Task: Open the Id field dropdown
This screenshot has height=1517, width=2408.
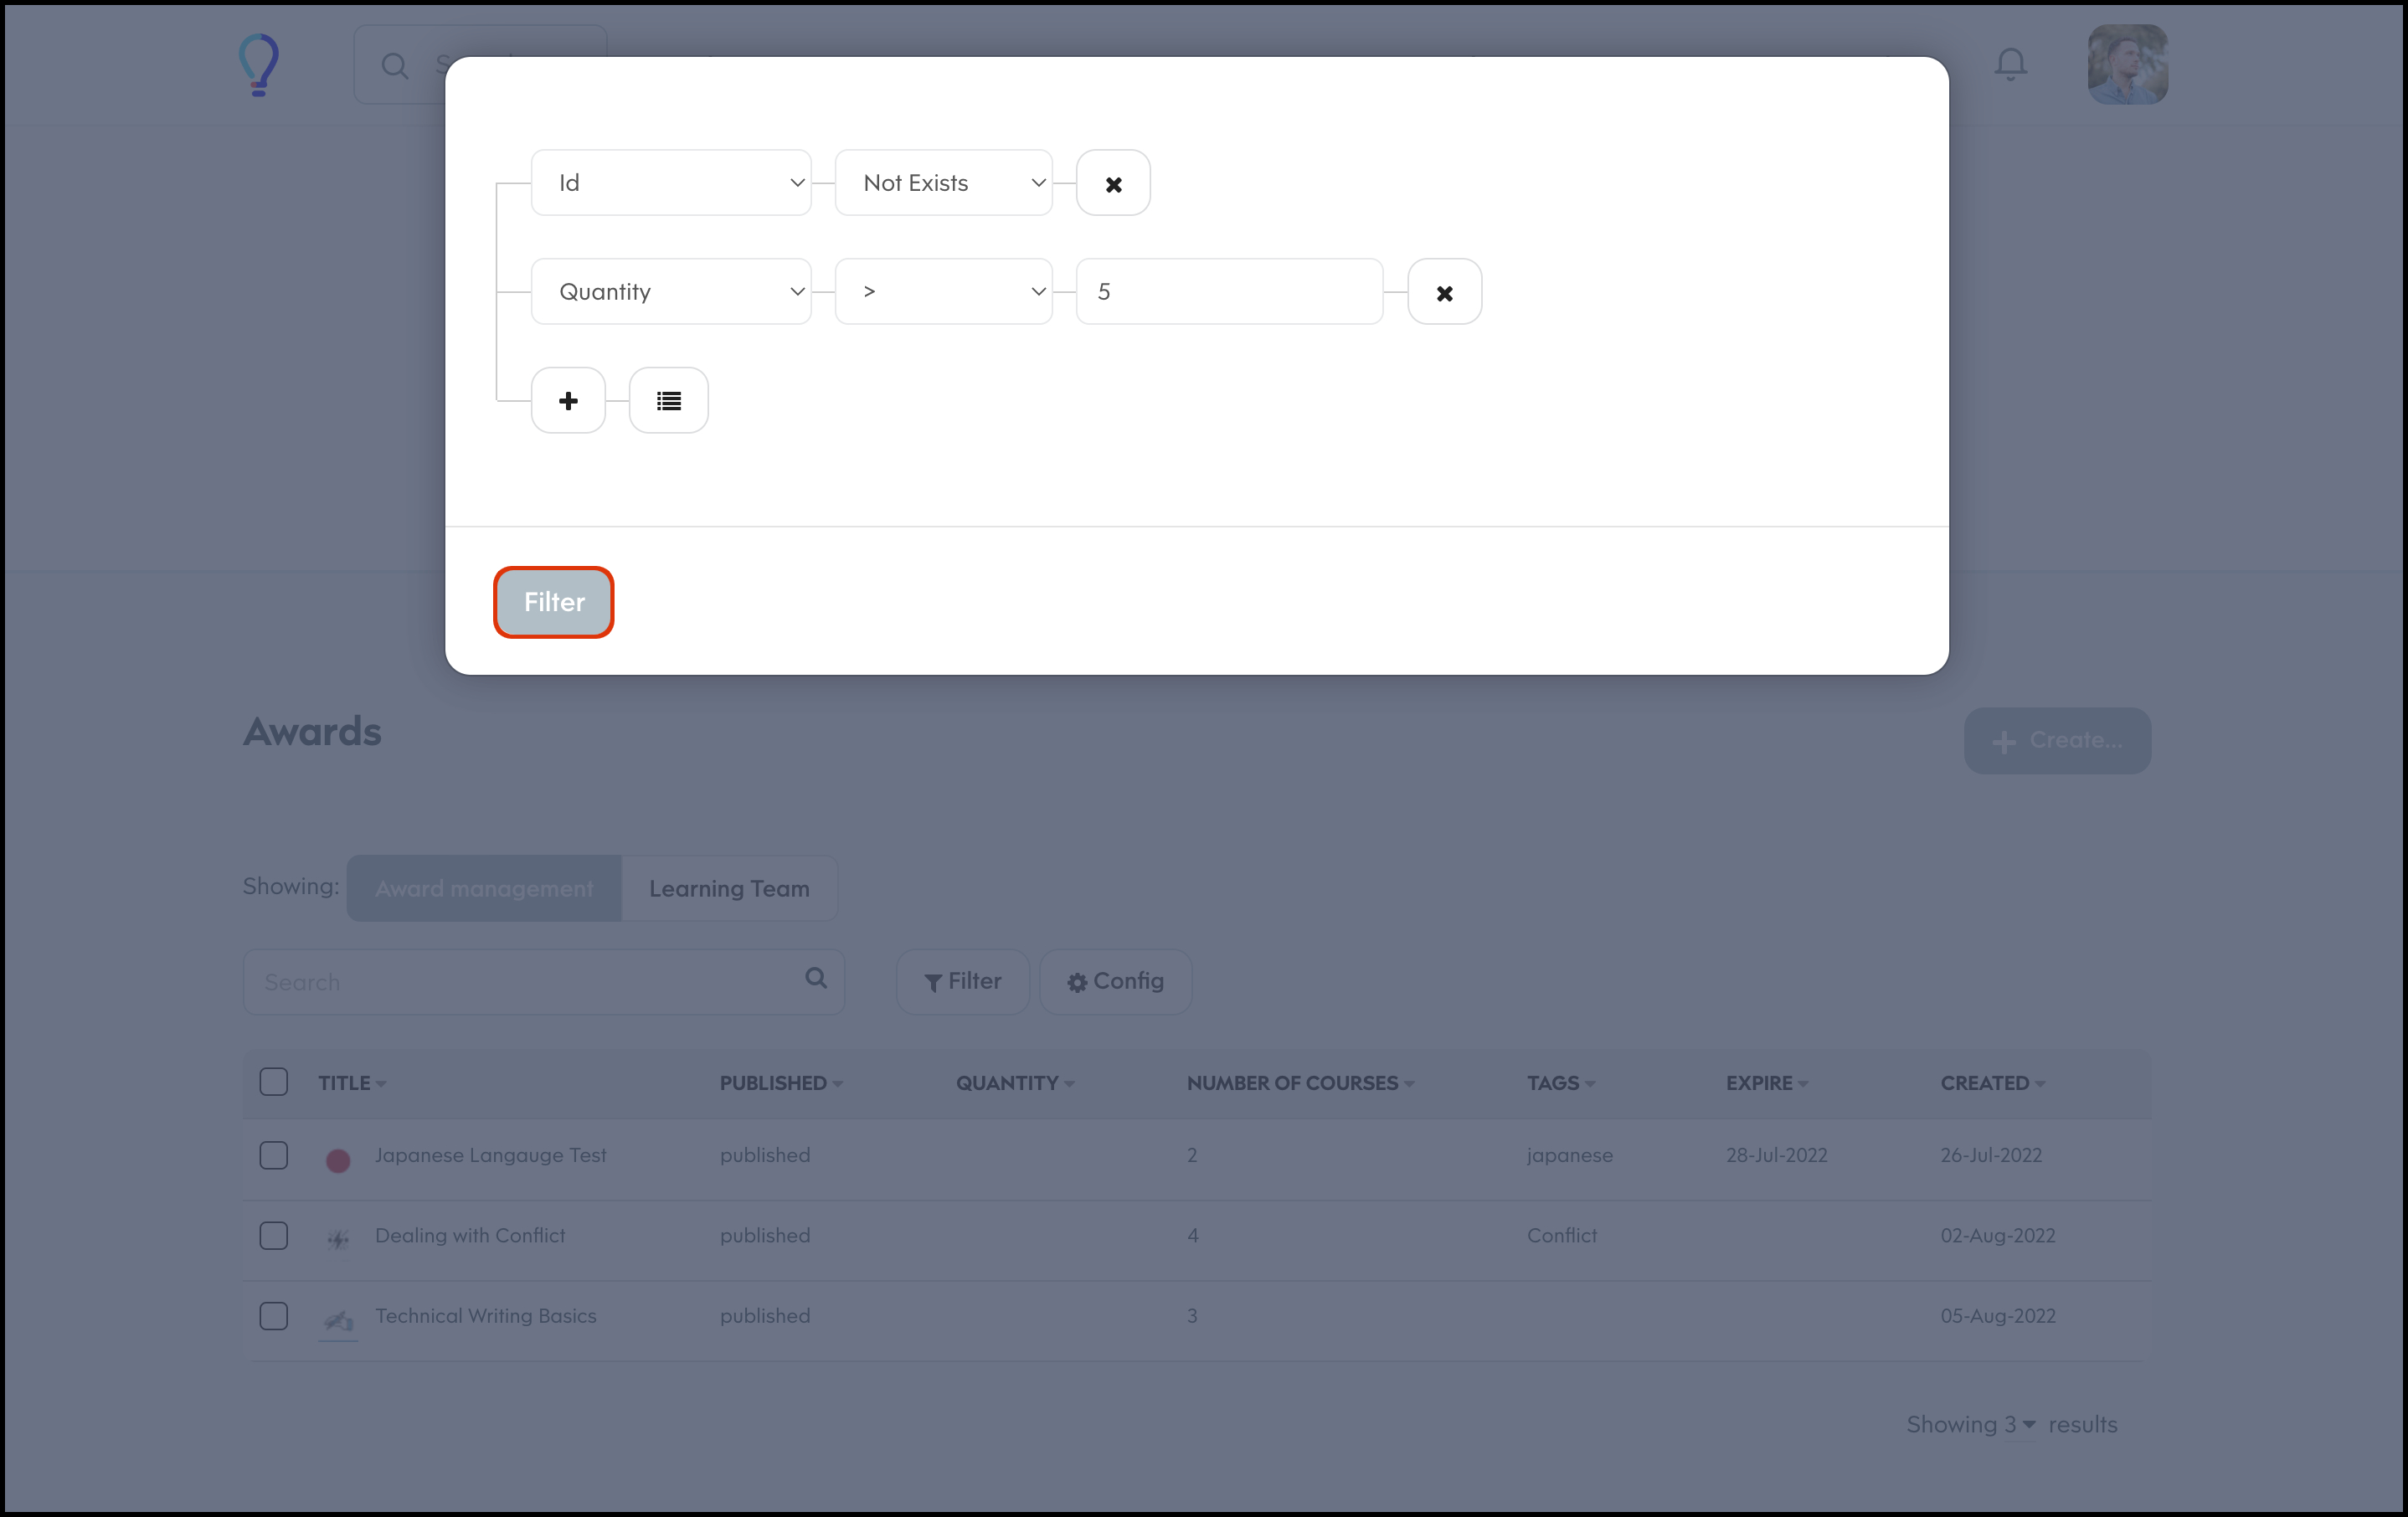Action: (x=671, y=183)
